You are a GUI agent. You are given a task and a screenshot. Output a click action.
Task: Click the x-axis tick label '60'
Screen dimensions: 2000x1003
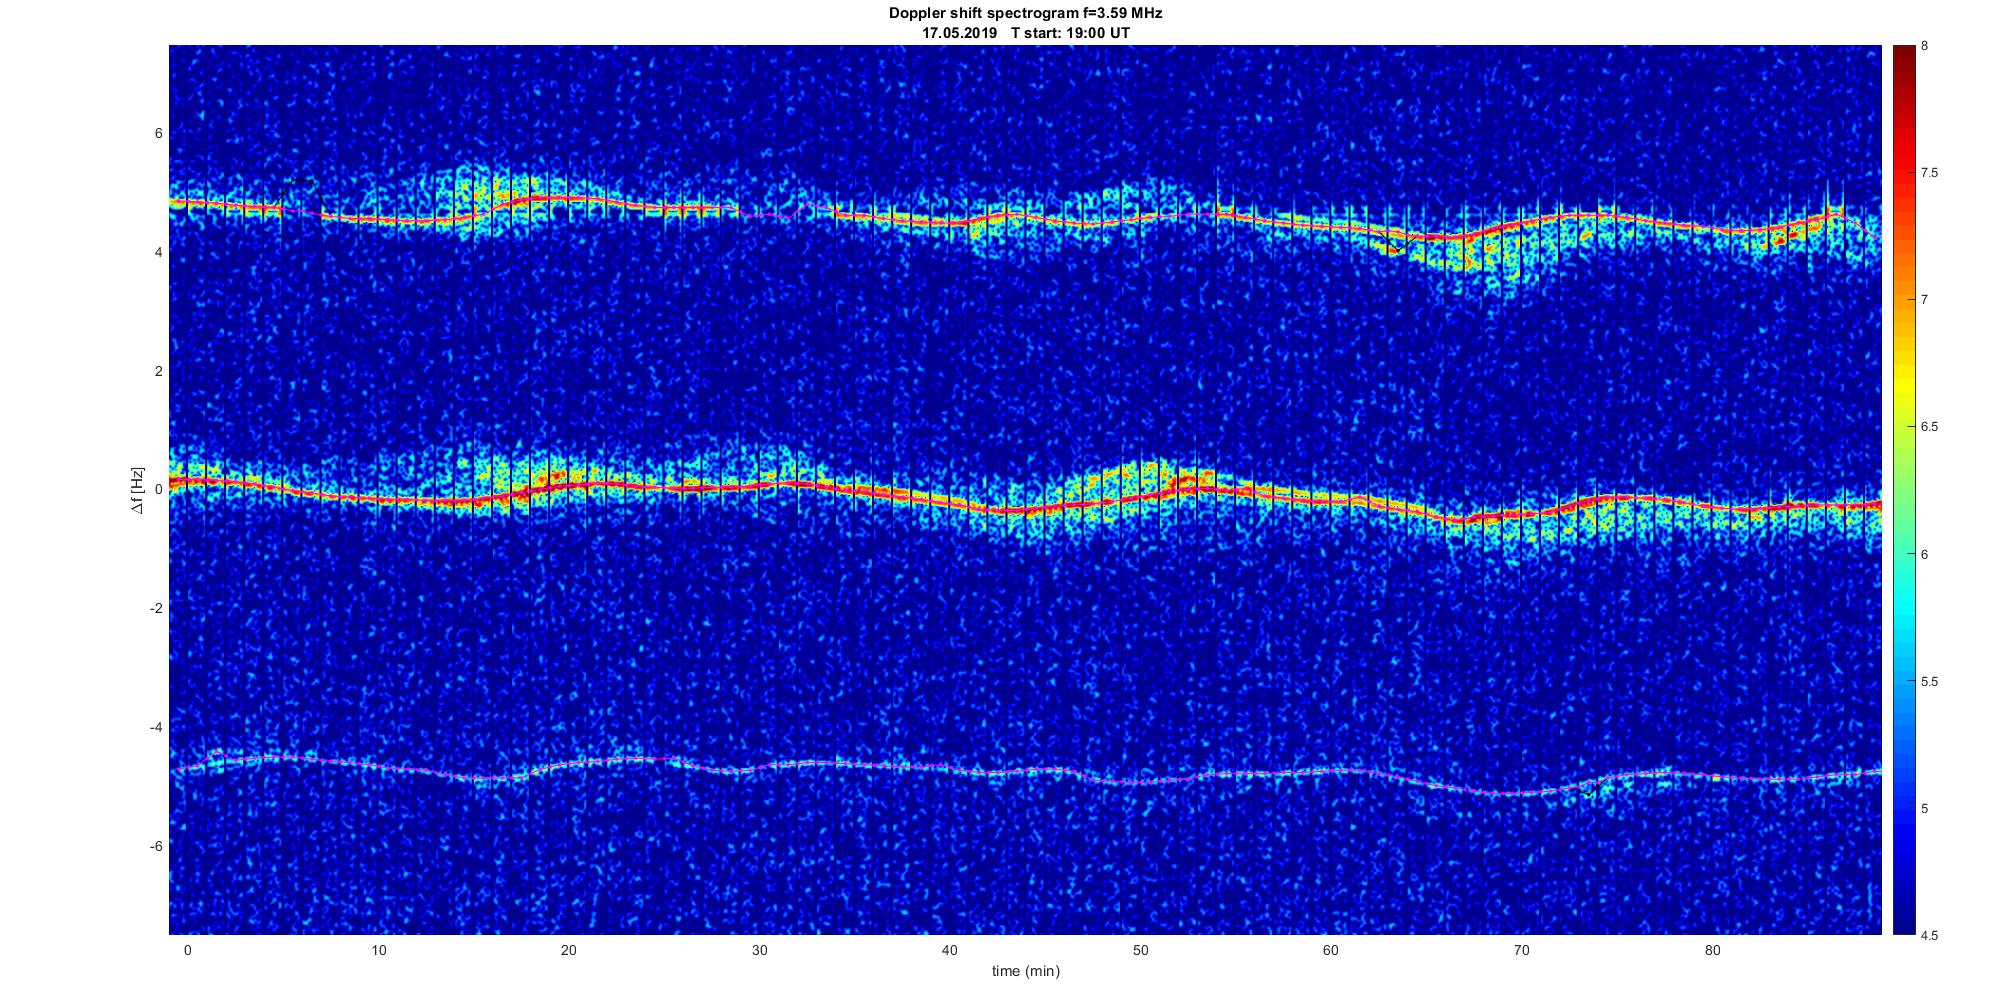pyautogui.click(x=1331, y=950)
